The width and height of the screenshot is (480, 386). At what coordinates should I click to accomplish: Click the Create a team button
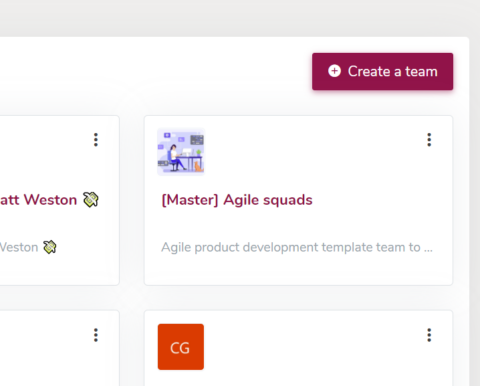pyautogui.click(x=382, y=71)
